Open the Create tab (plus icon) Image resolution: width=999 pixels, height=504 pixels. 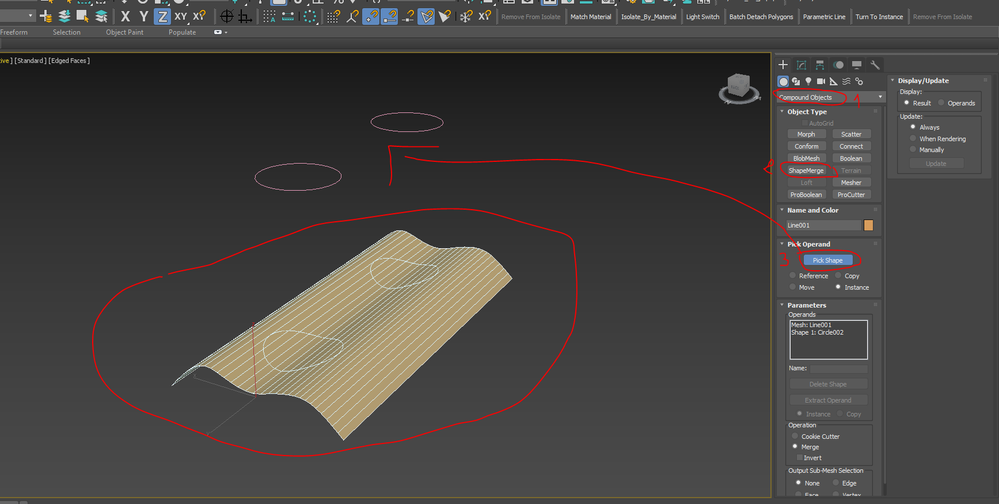point(783,65)
